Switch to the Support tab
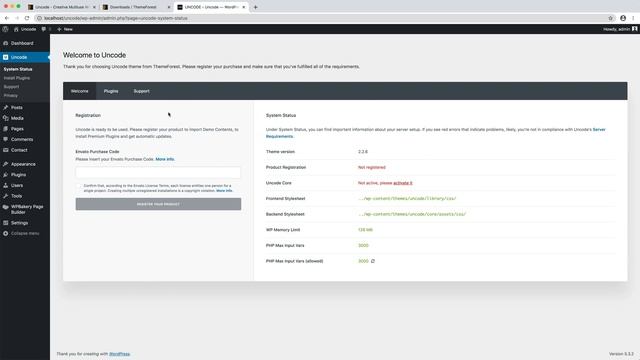 coord(142,91)
